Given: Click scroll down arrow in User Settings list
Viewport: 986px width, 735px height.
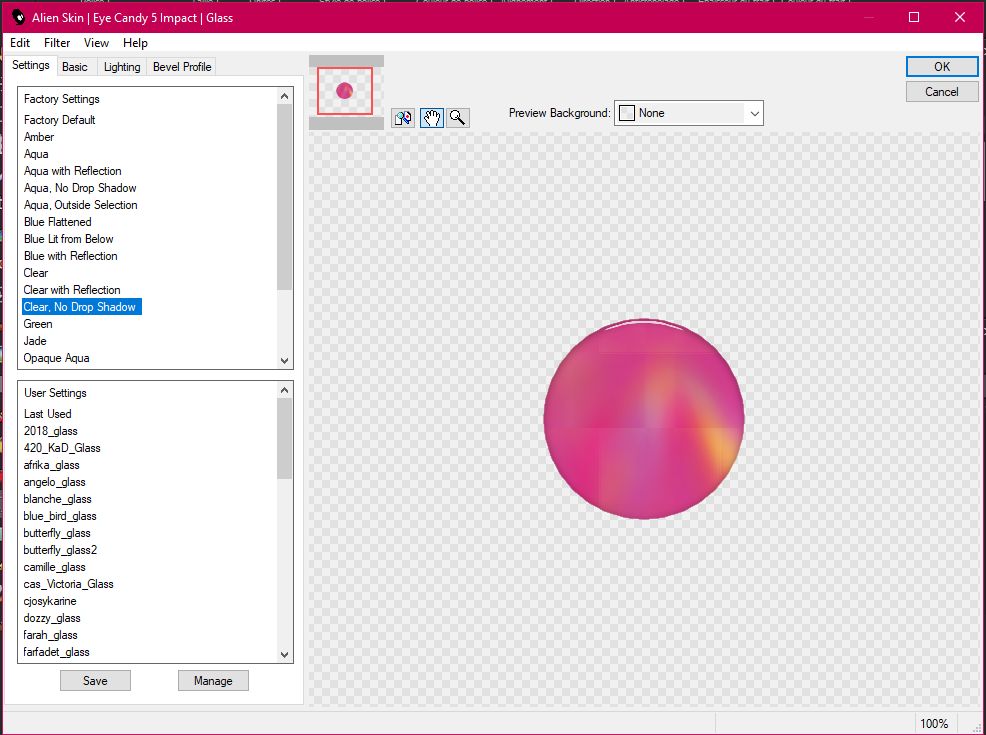Looking at the screenshot, I should 284,655.
